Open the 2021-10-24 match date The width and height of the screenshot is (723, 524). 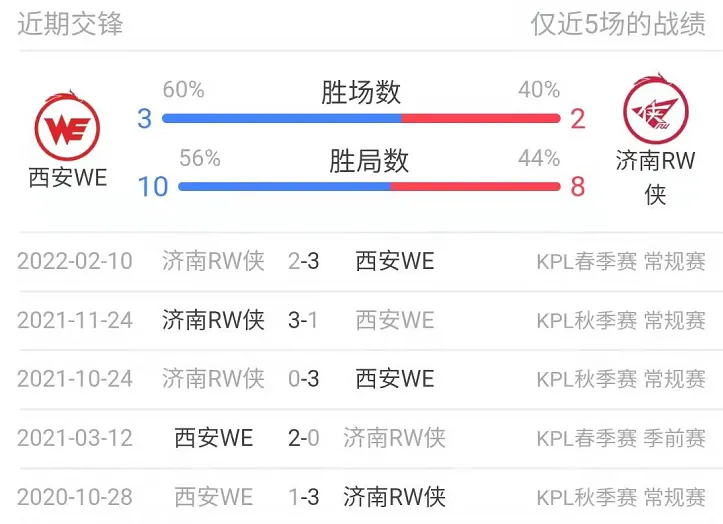(75, 379)
